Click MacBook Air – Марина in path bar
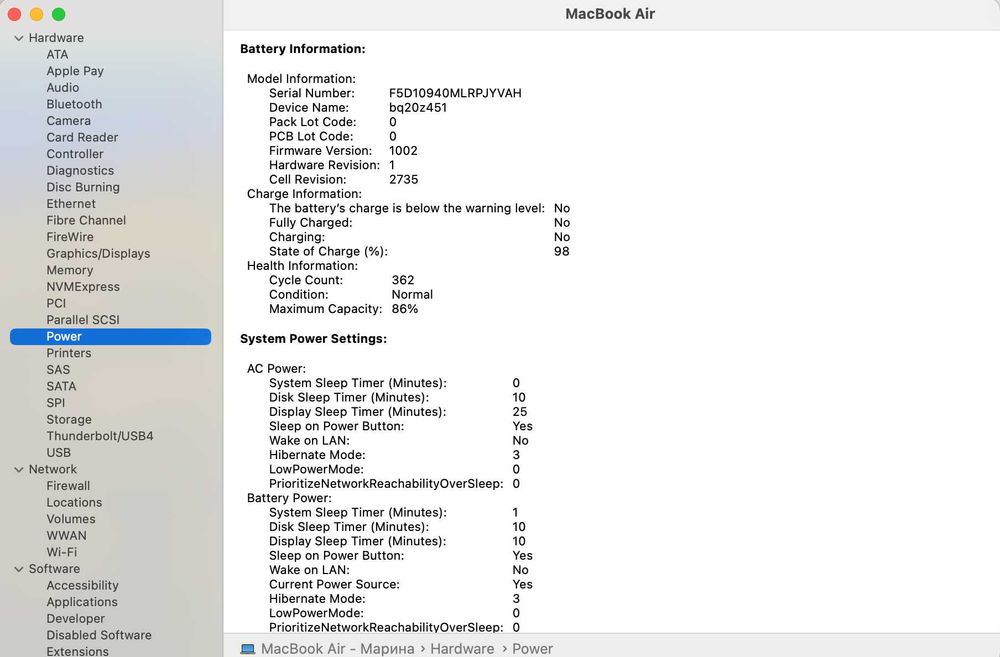The image size is (1000, 657). (x=337, y=649)
